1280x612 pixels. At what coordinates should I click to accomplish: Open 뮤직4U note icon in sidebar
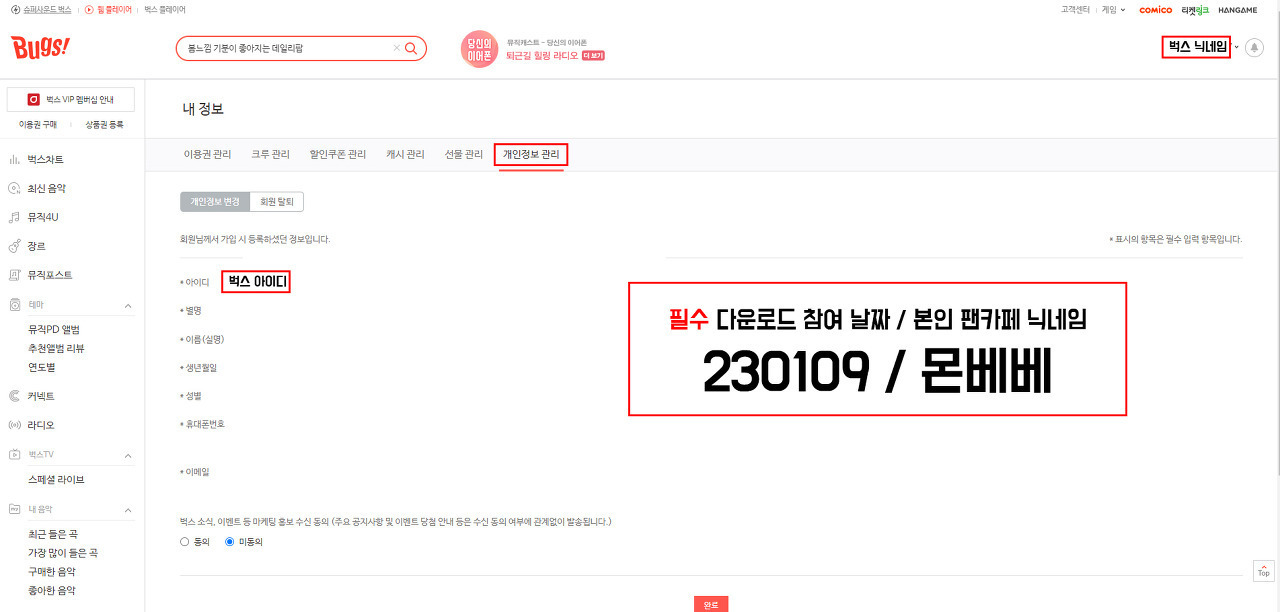tap(14, 217)
